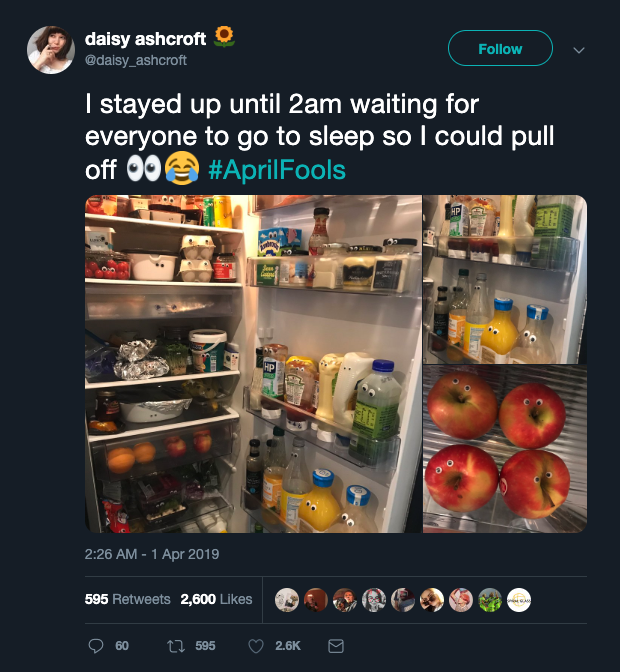620x672 pixels.
Task: Open the #AprilFools hashtag
Action: point(277,170)
